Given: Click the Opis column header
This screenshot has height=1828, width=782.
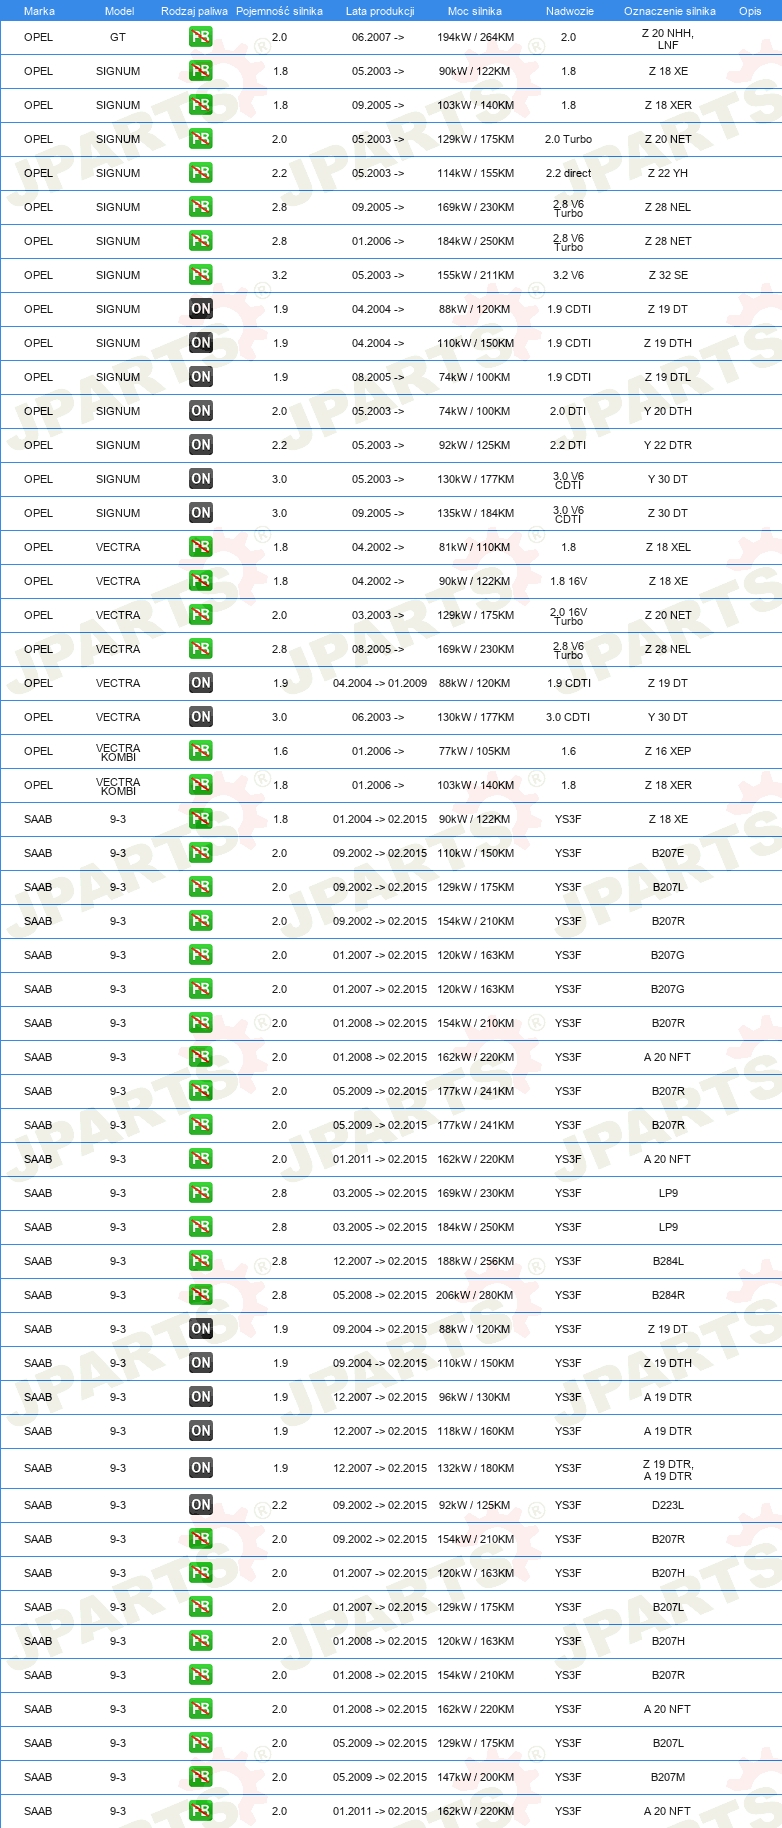Looking at the screenshot, I should click(x=750, y=11).
